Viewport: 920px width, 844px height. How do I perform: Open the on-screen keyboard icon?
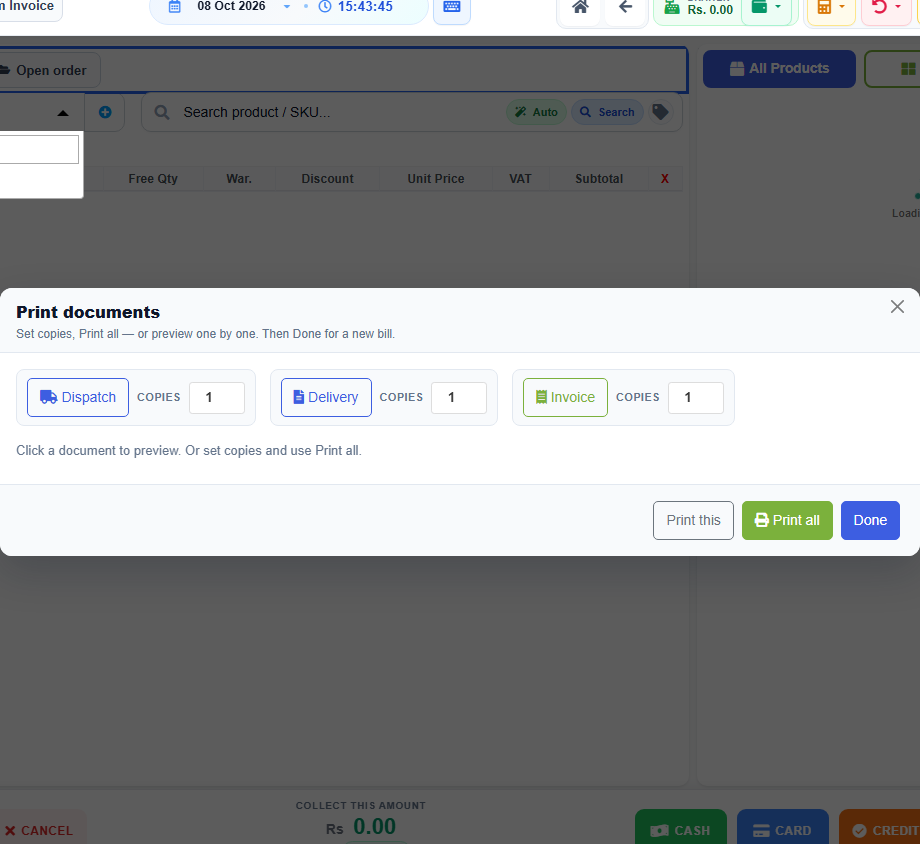click(x=452, y=8)
